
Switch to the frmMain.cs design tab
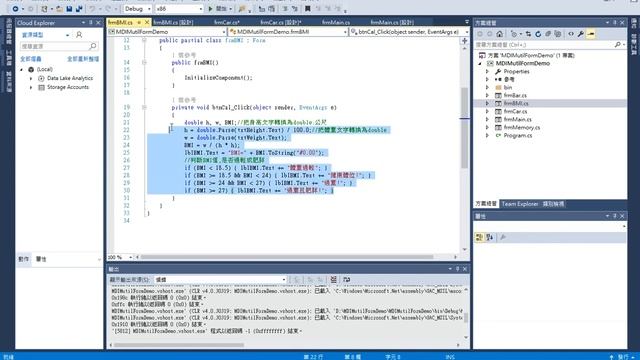pos(392,22)
